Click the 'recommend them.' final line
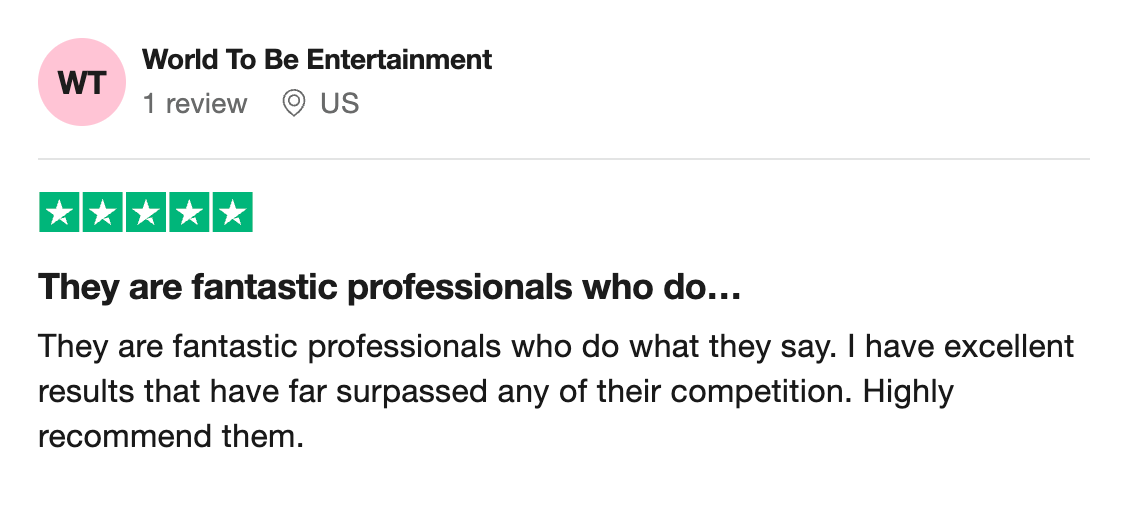 coord(170,436)
